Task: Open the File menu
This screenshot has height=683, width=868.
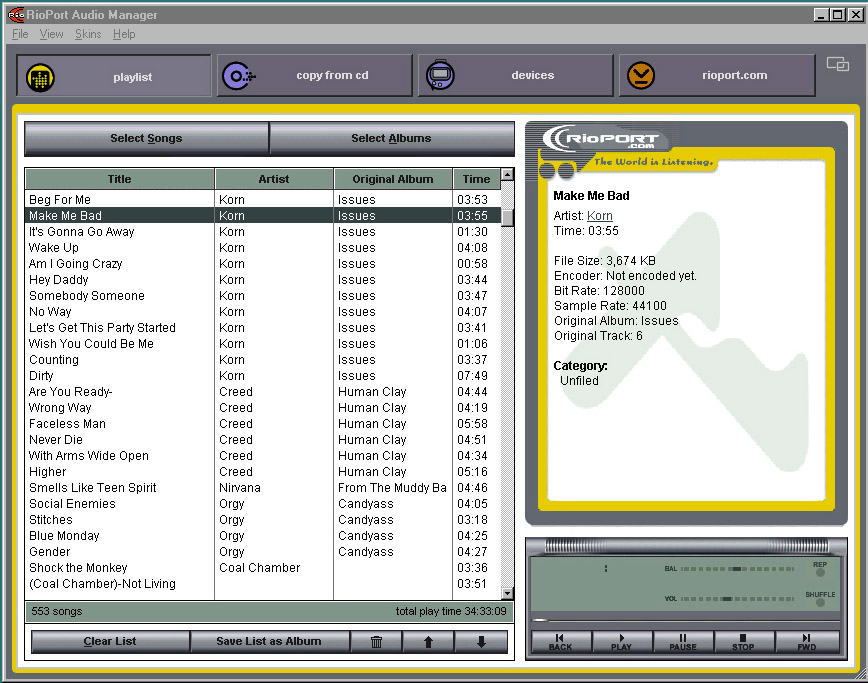Action: click(20, 34)
